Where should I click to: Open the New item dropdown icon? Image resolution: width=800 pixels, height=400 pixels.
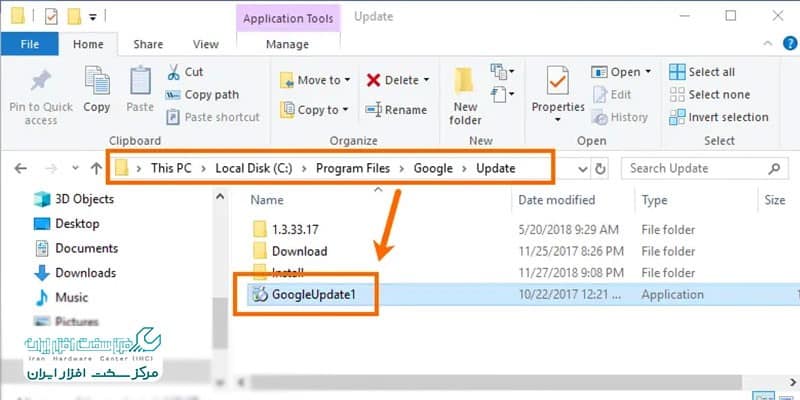point(502,71)
